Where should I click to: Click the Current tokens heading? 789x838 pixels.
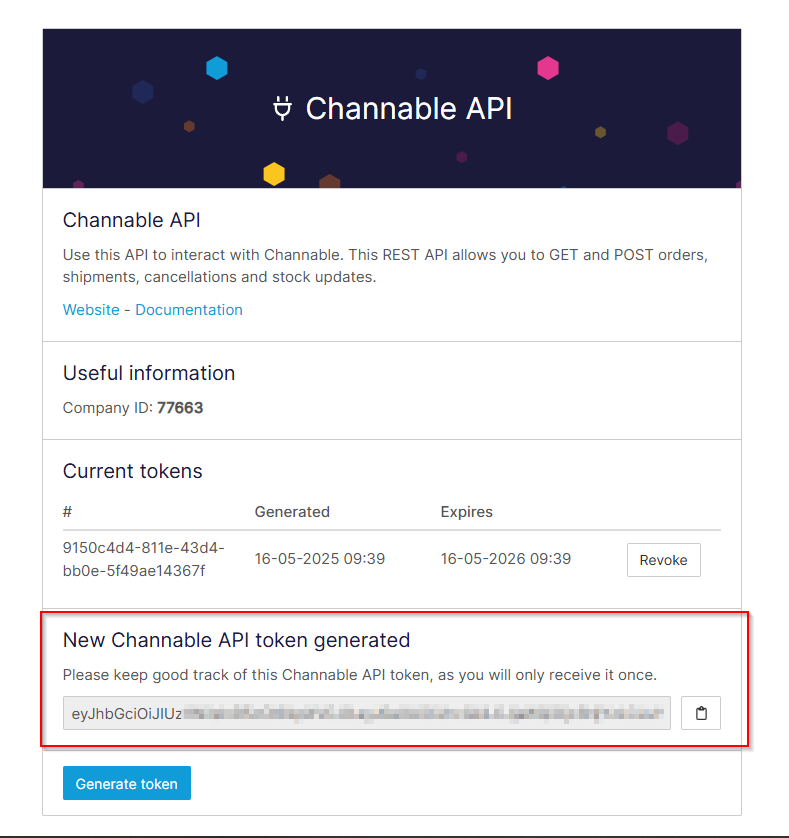pyautogui.click(x=133, y=471)
